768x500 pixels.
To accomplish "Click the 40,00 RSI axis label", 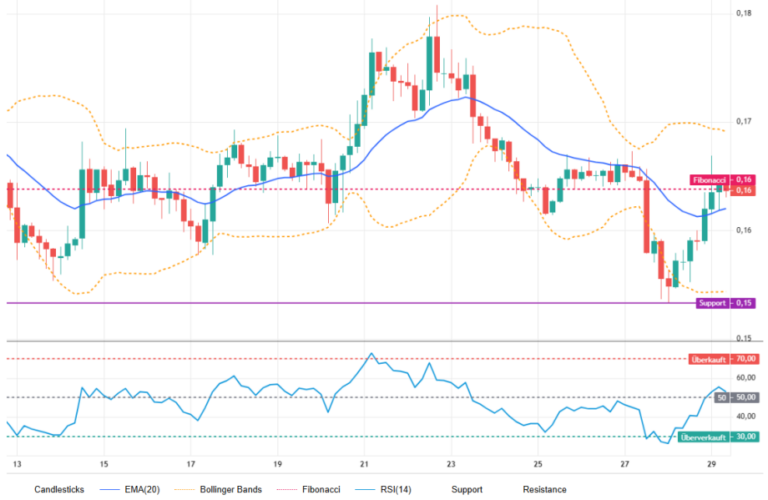I will 745,416.
